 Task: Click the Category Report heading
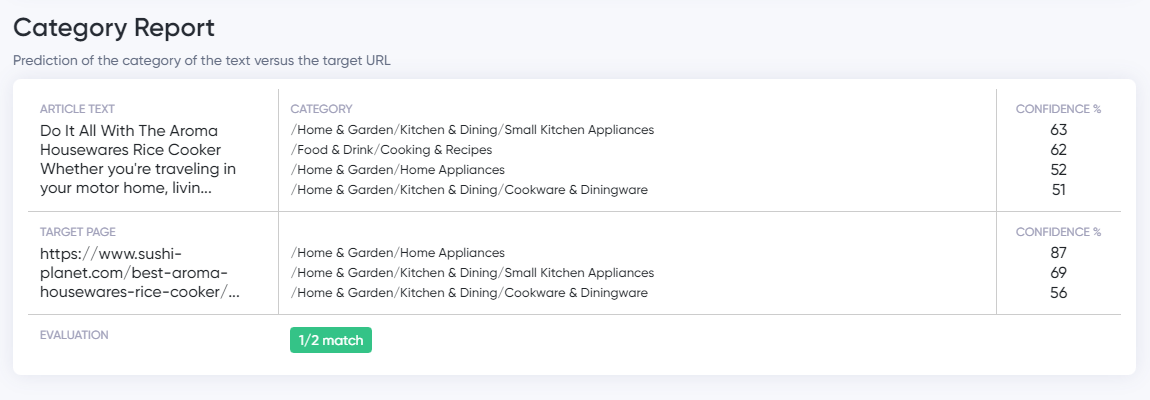click(114, 28)
